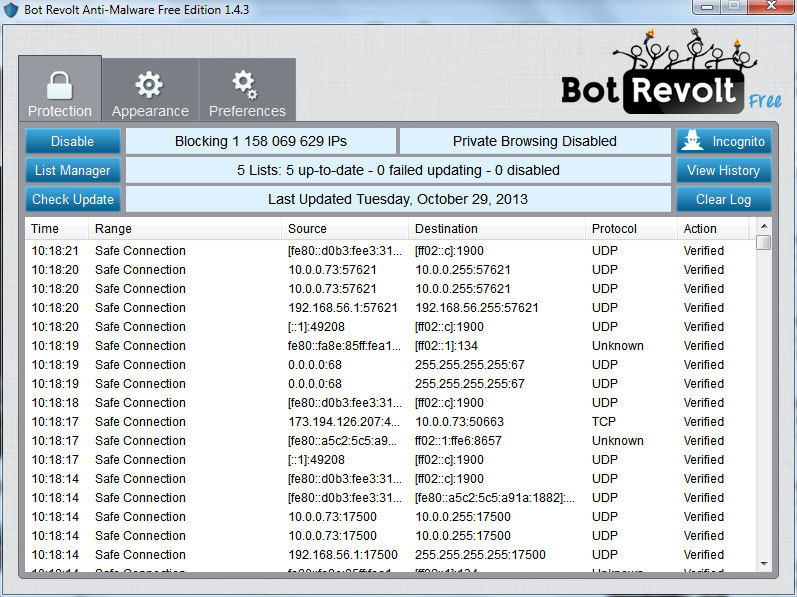Screen dimensions: 797x597
Task: Click the log scrollbar up arrow
Action: pos(763,226)
